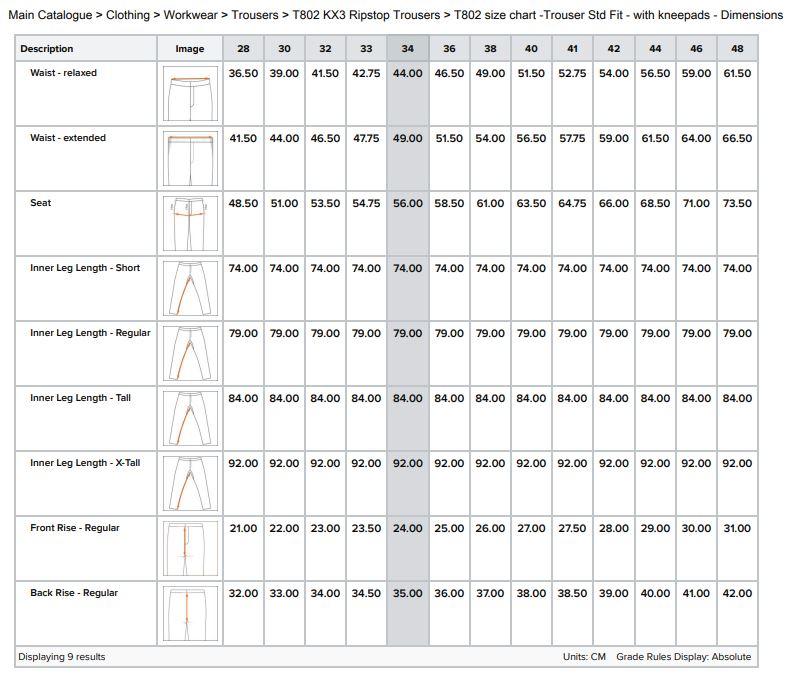View the Inner Leg Length - X-Tall image
Screen dimensions: 809x688
coord(189,483)
